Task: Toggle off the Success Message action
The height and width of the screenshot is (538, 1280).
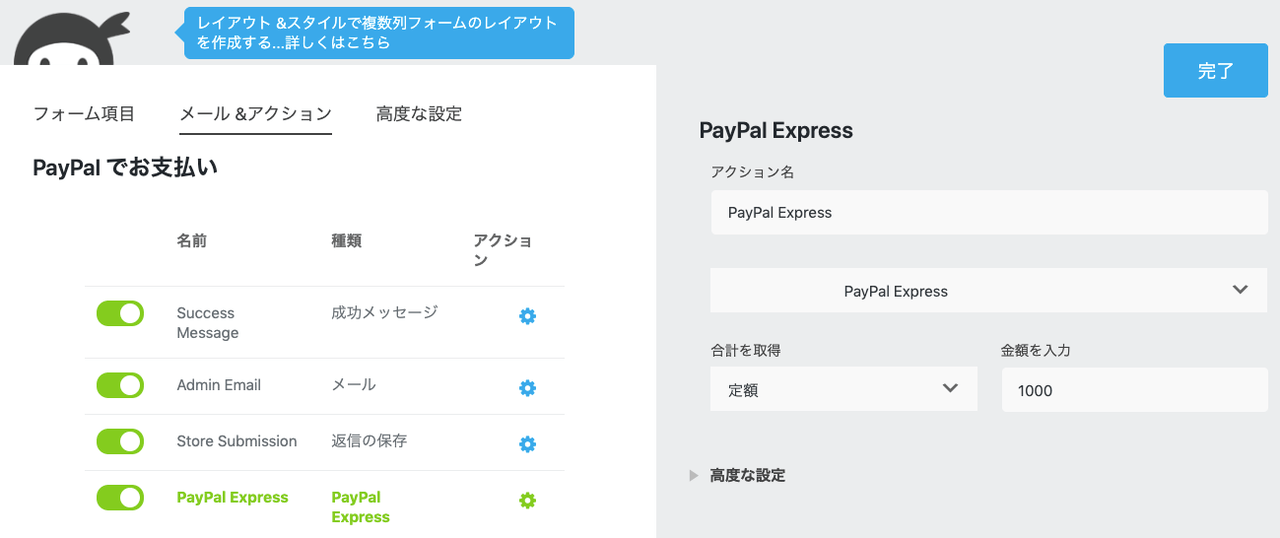Action: [x=120, y=313]
